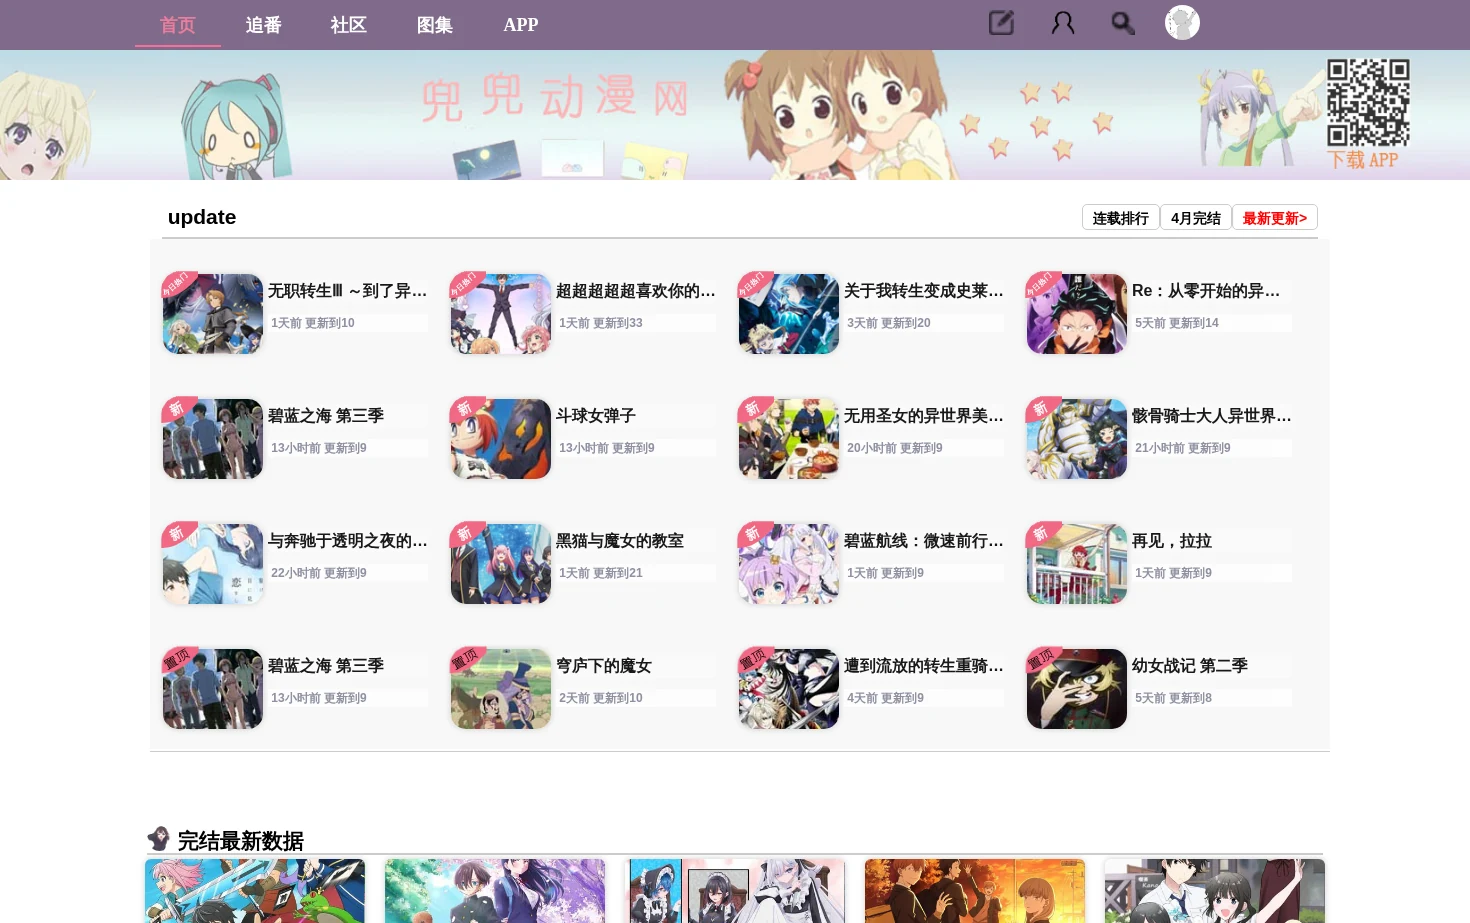The height and width of the screenshot is (923, 1470).
Task: Open the 追番 tab
Action: [264, 25]
